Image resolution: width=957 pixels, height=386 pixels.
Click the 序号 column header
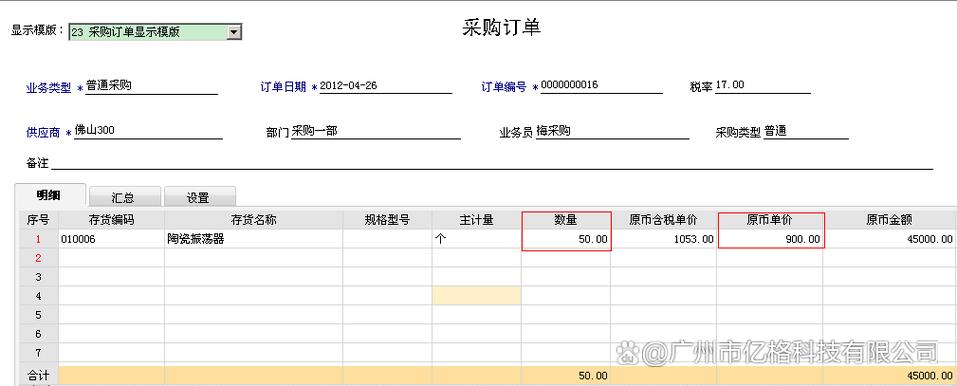[x=38, y=220]
